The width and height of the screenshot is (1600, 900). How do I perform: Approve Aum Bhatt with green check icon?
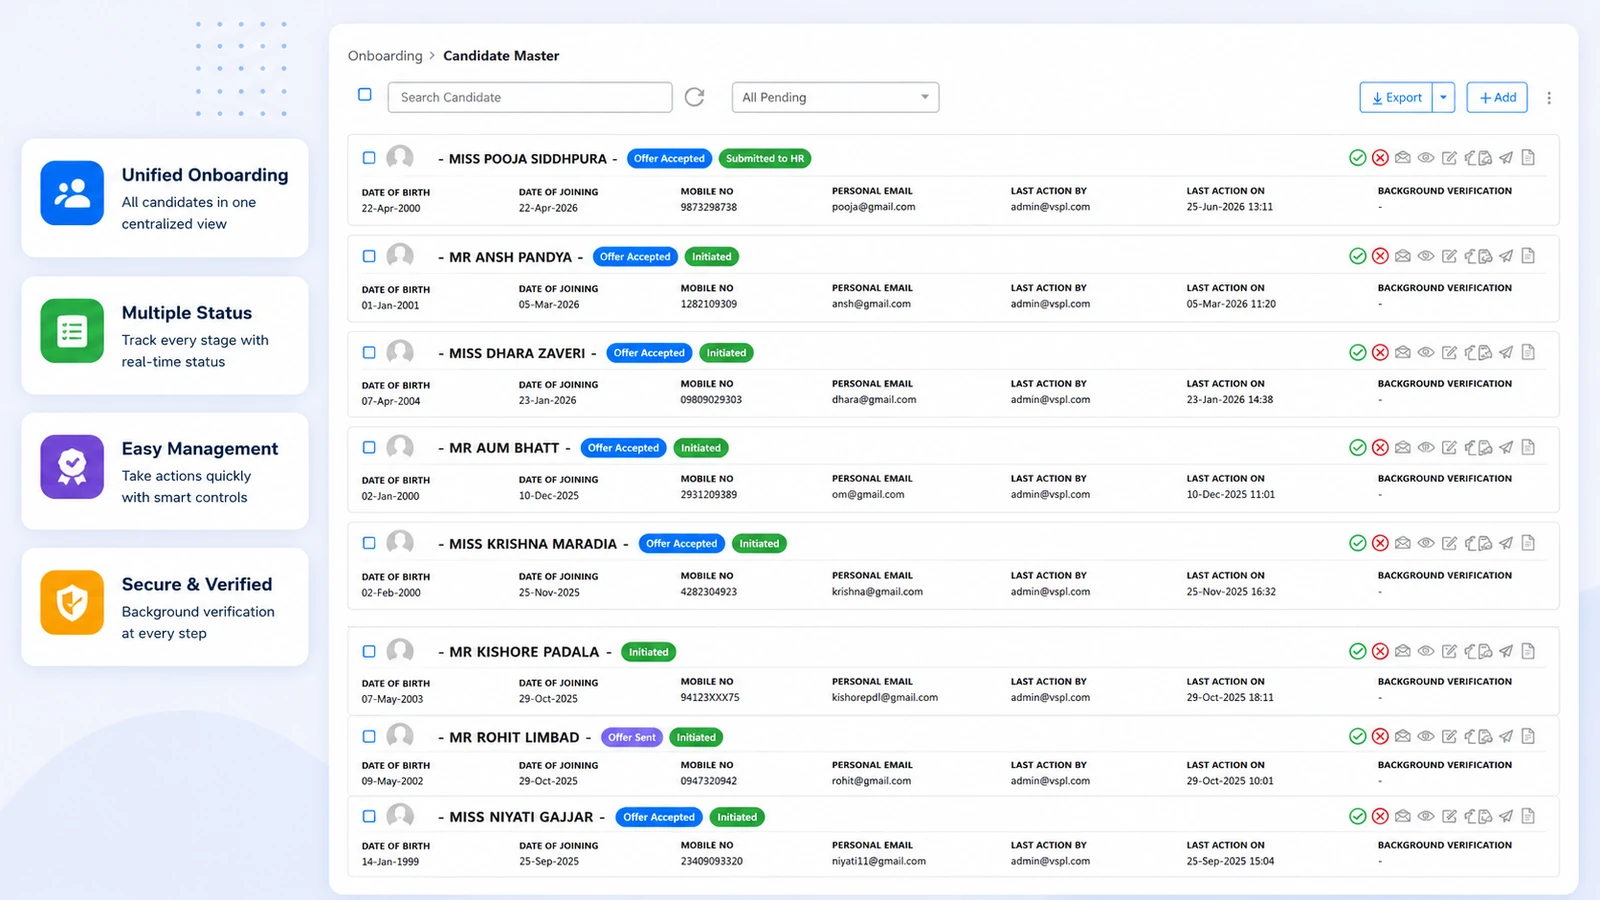pos(1357,447)
